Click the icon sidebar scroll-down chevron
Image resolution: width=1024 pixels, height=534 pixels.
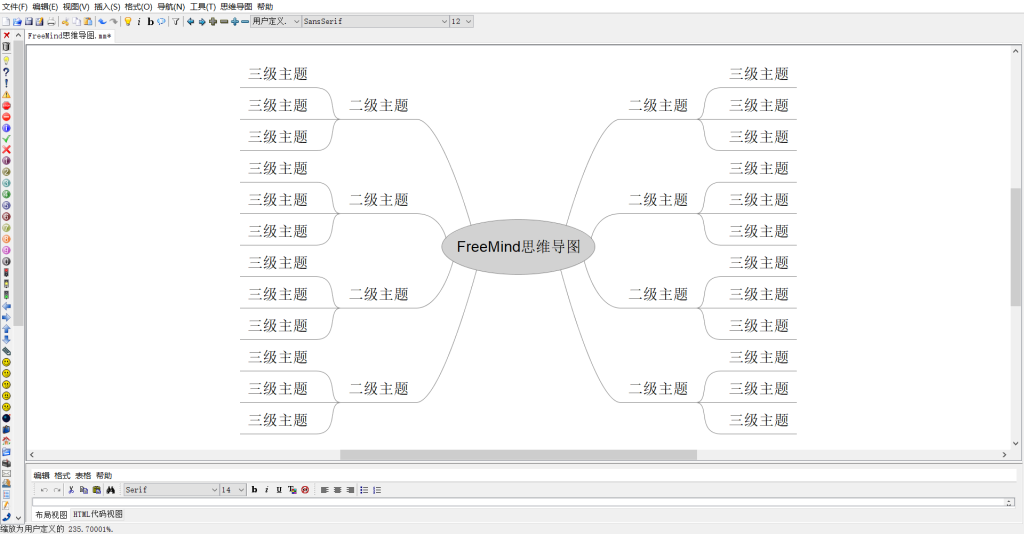pos(18,517)
